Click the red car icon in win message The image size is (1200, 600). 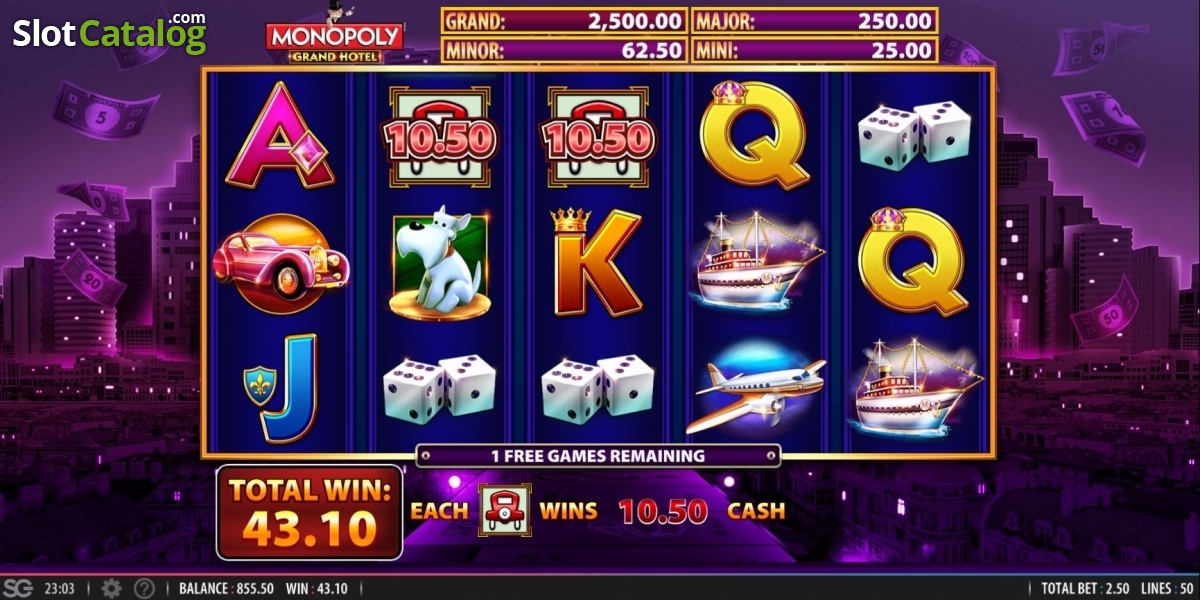click(x=504, y=510)
